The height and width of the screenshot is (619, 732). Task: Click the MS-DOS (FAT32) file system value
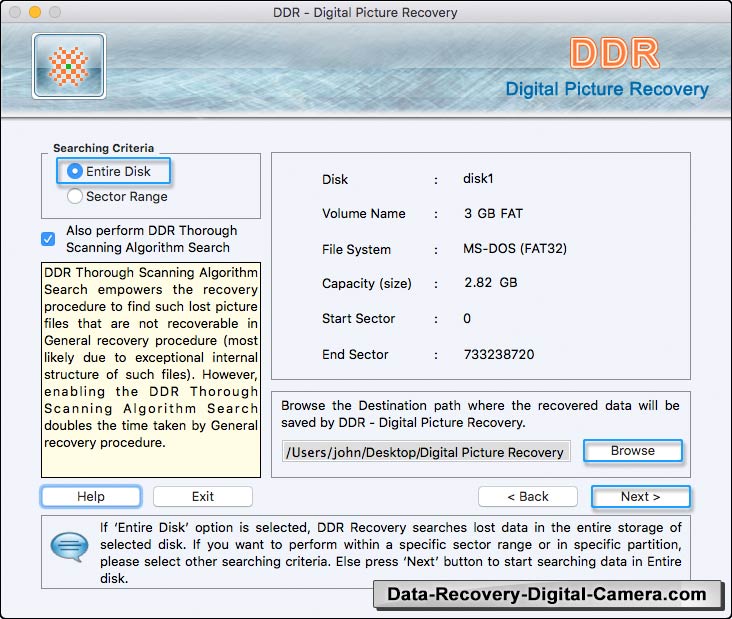click(x=515, y=248)
